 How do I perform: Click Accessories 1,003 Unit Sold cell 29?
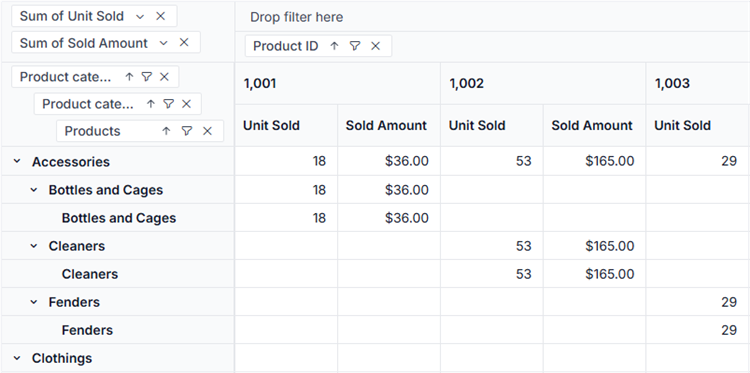pyautogui.click(x=697, y=161)
